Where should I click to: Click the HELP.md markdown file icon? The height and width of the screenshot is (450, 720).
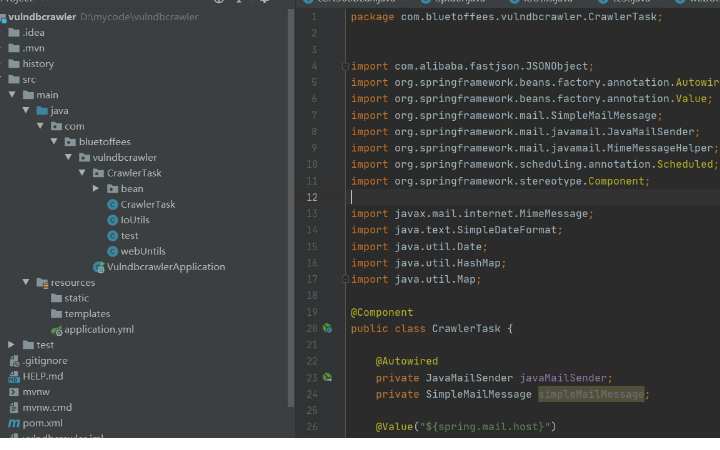(14, 377)
